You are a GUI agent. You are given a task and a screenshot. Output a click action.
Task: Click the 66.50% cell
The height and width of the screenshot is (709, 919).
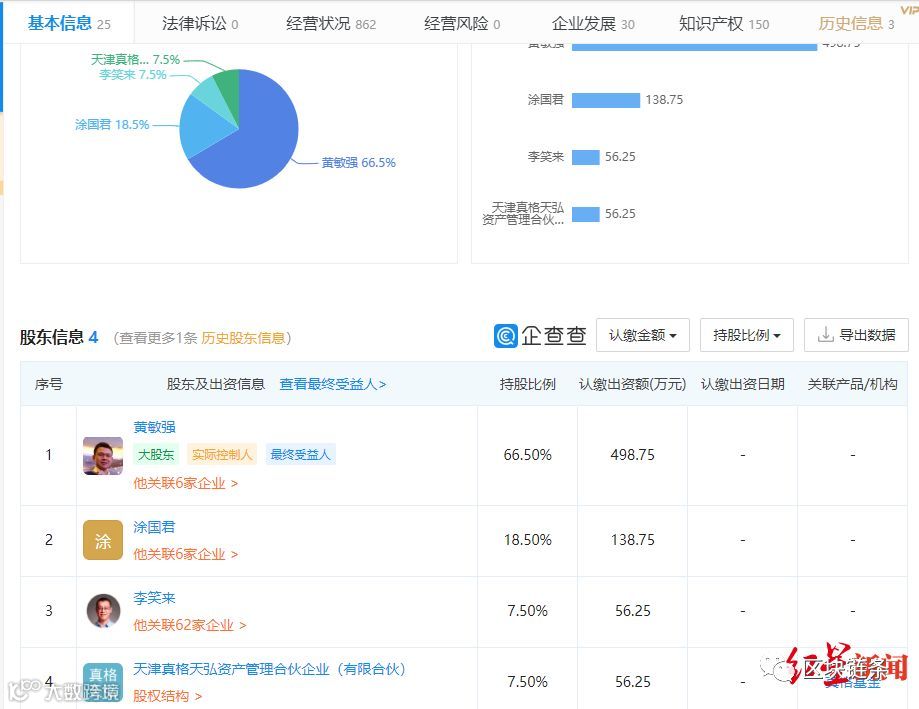(527, 455)
